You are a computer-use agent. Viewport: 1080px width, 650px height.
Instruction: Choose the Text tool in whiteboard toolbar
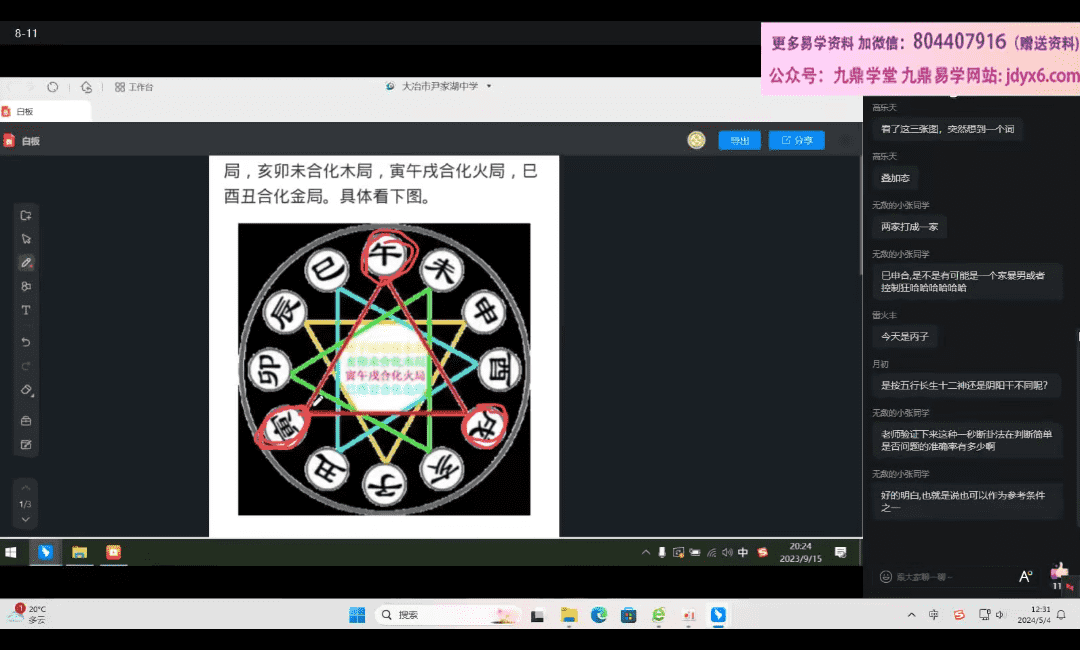(x=26, y=311)
